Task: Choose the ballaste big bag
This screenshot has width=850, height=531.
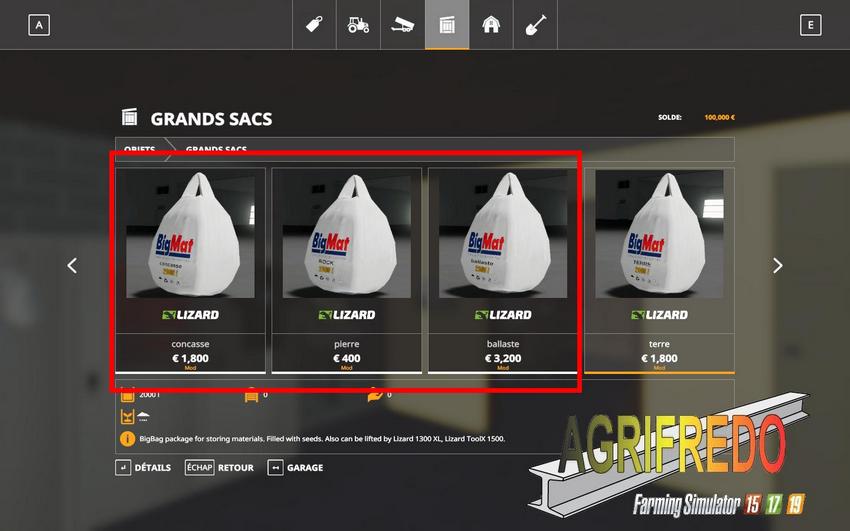Action: click(x=503, y=270)
